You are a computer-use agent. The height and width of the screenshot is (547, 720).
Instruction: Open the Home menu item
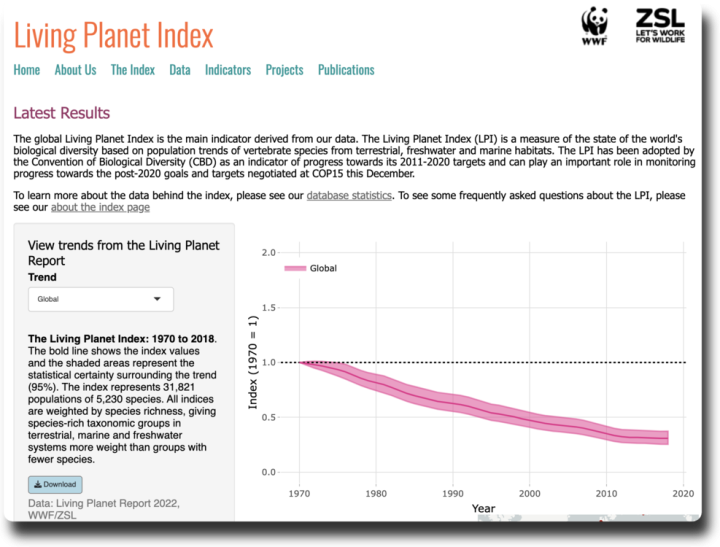click(x=27, y=70)
